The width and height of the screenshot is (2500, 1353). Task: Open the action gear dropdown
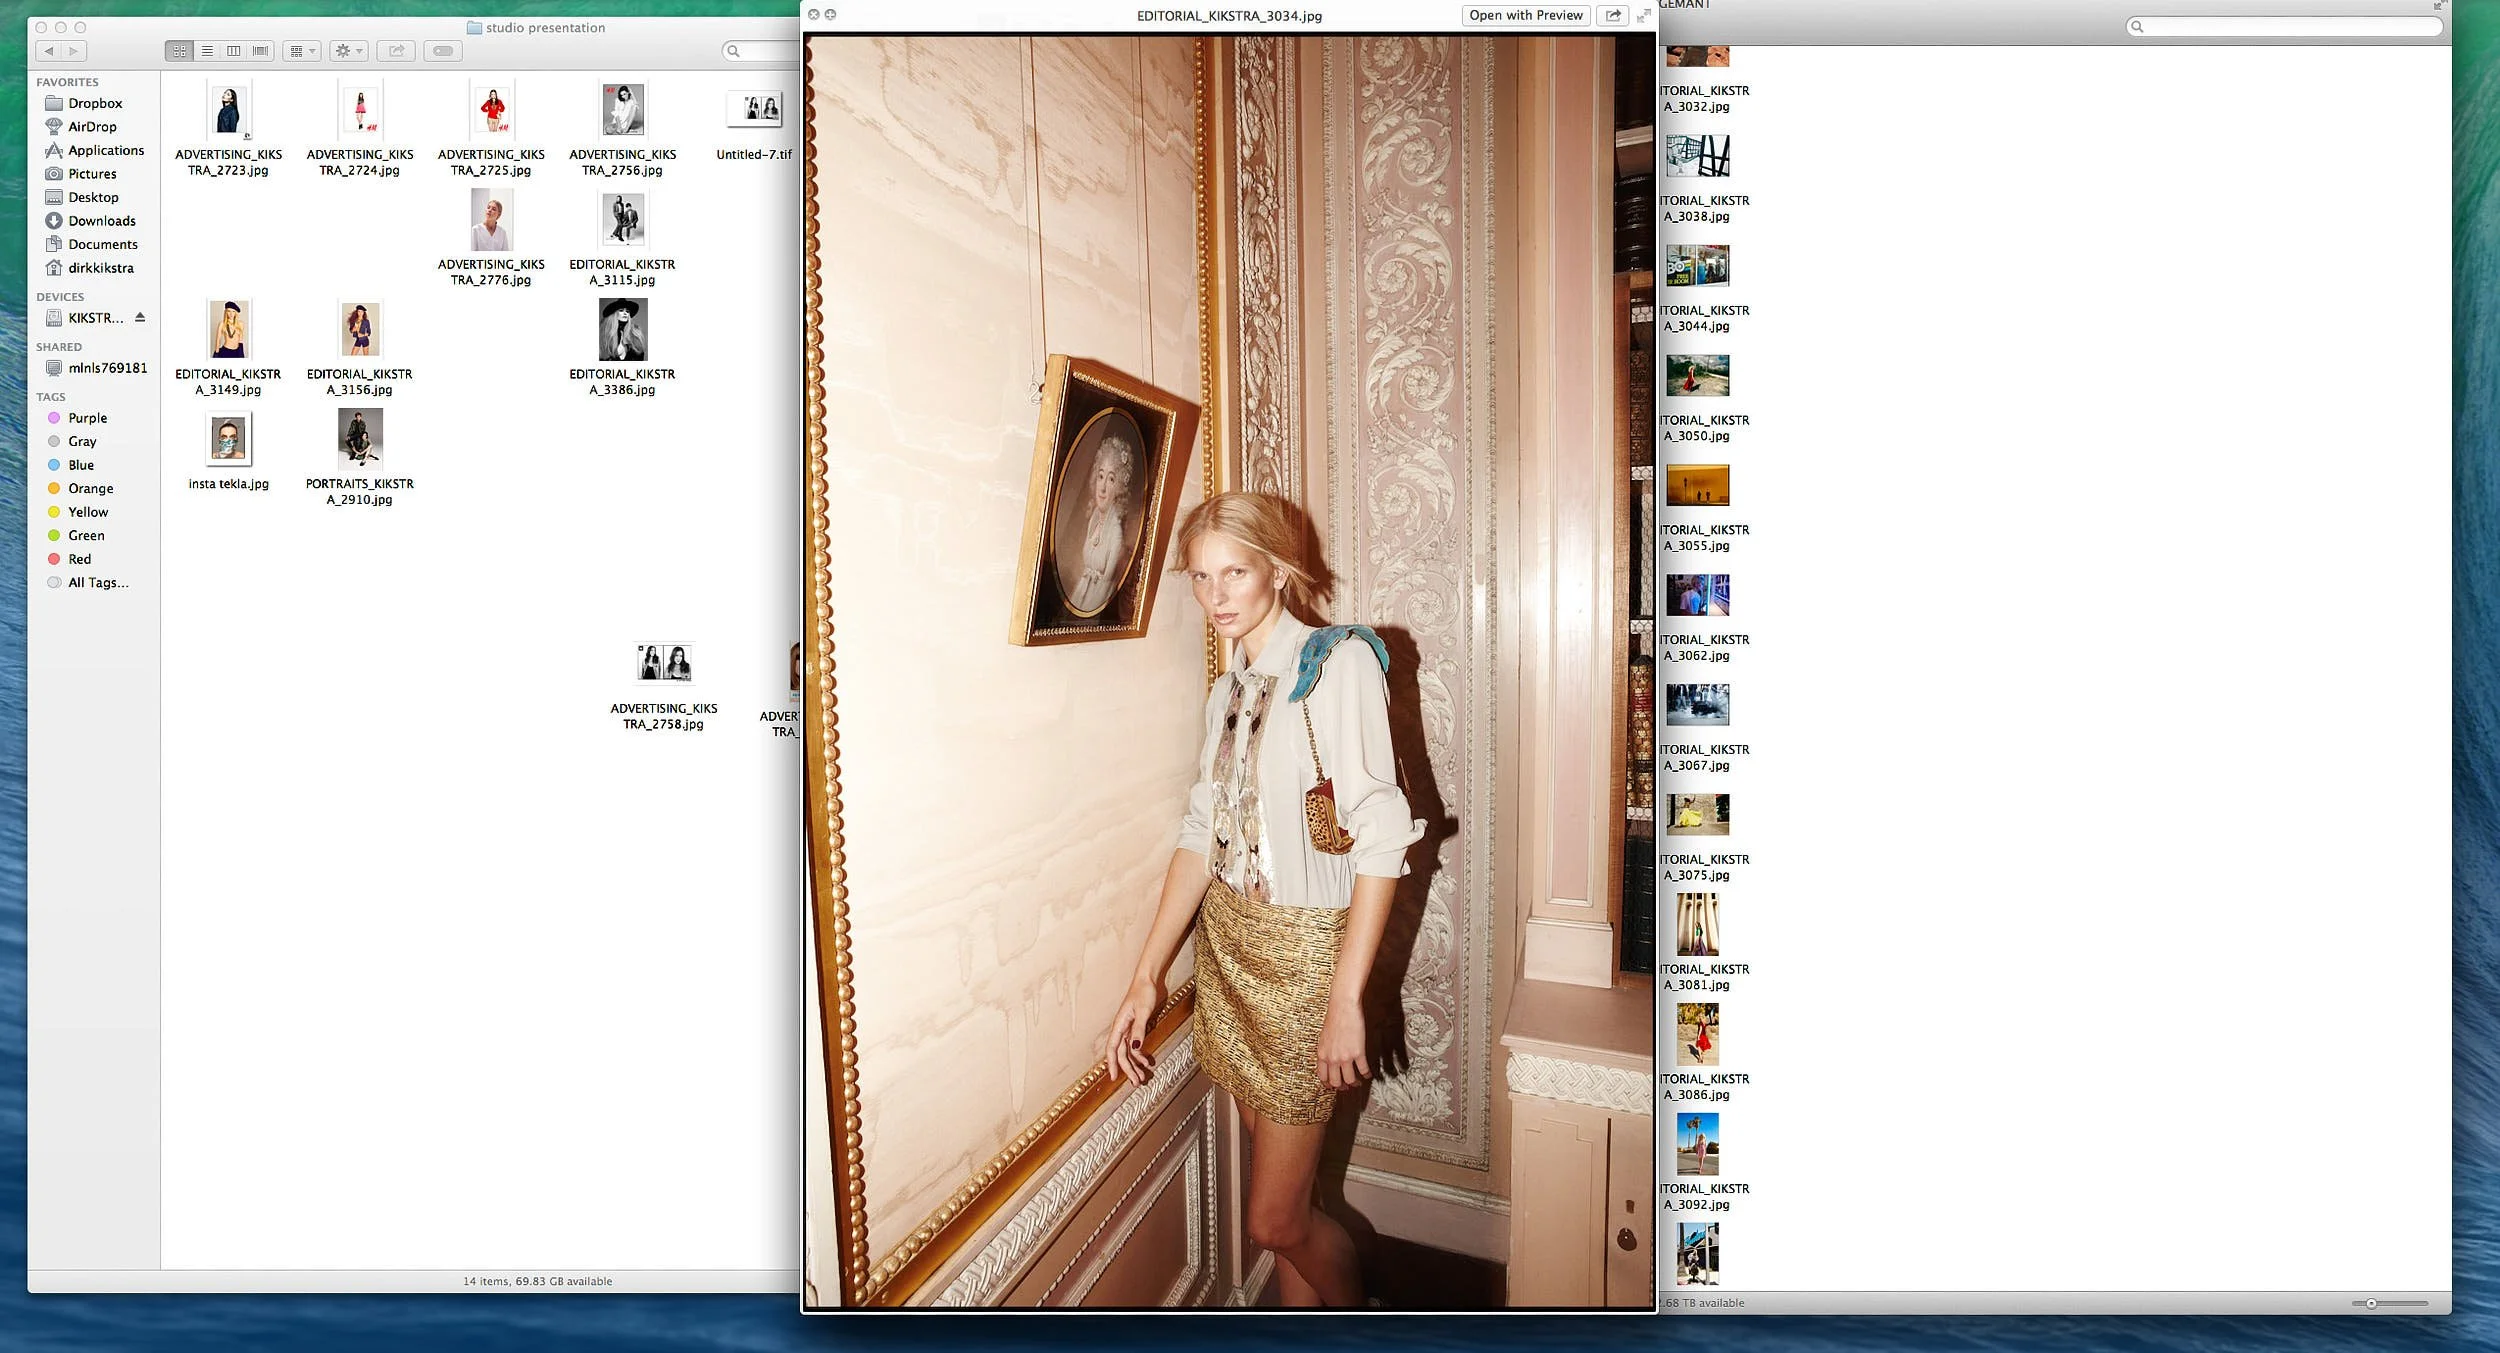(x=348, y=51)
